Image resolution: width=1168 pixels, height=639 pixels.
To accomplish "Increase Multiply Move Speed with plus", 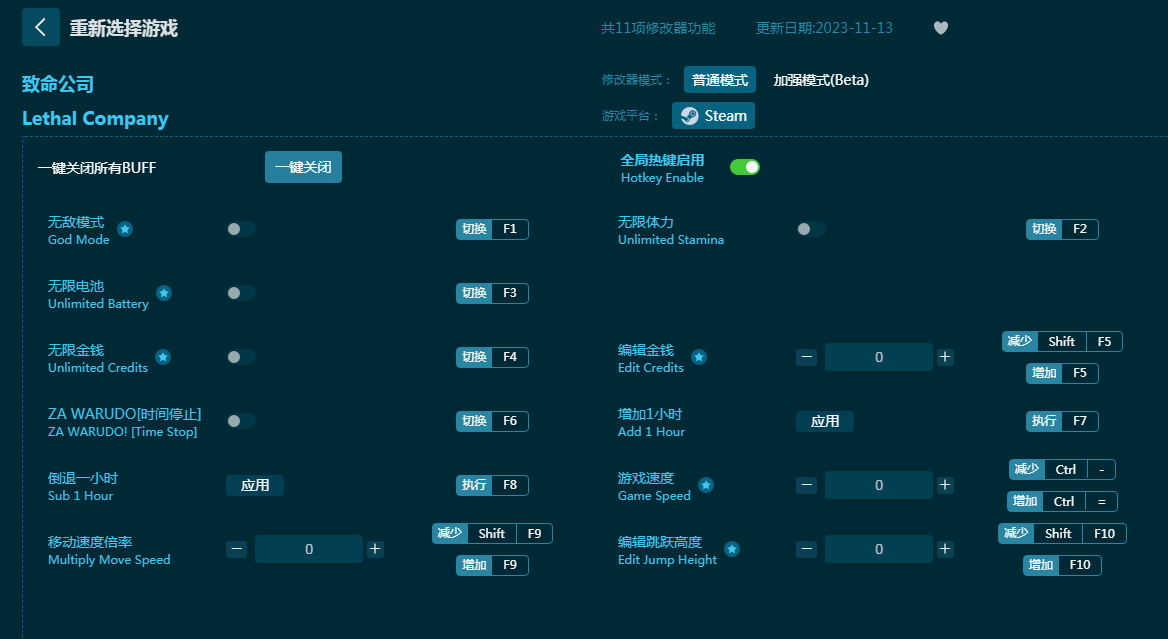I will (375, 549).
